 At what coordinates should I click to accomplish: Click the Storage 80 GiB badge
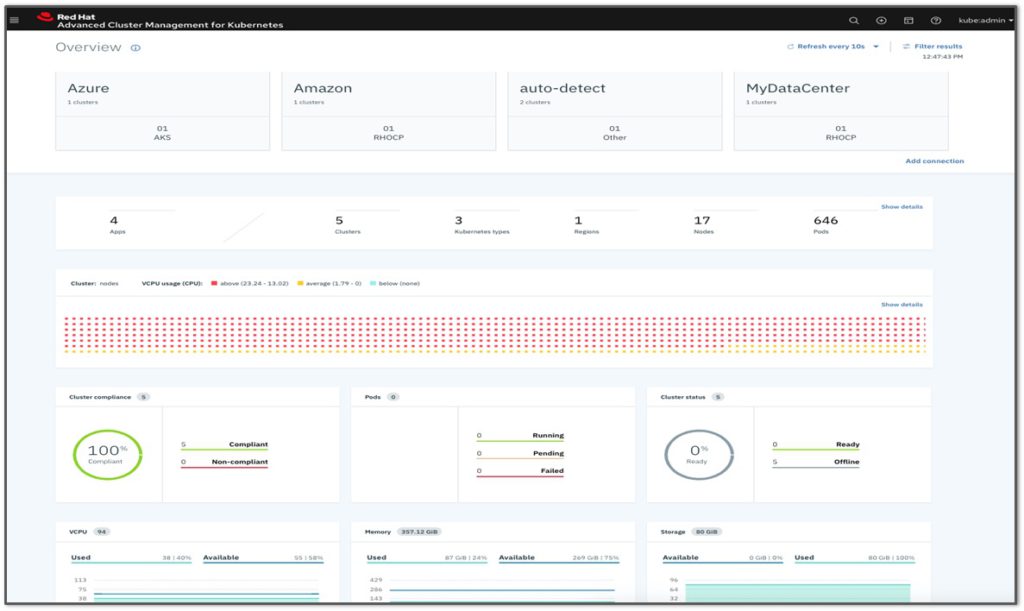[x=706, y=532]
